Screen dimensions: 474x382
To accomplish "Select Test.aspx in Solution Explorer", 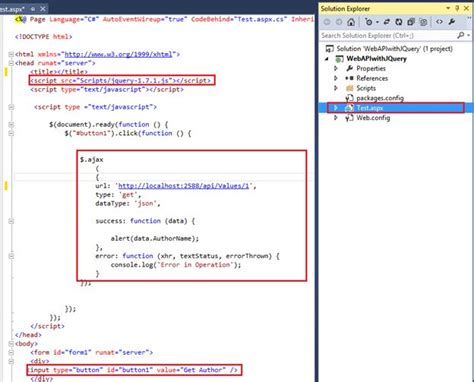I will (x=370, y=108).
